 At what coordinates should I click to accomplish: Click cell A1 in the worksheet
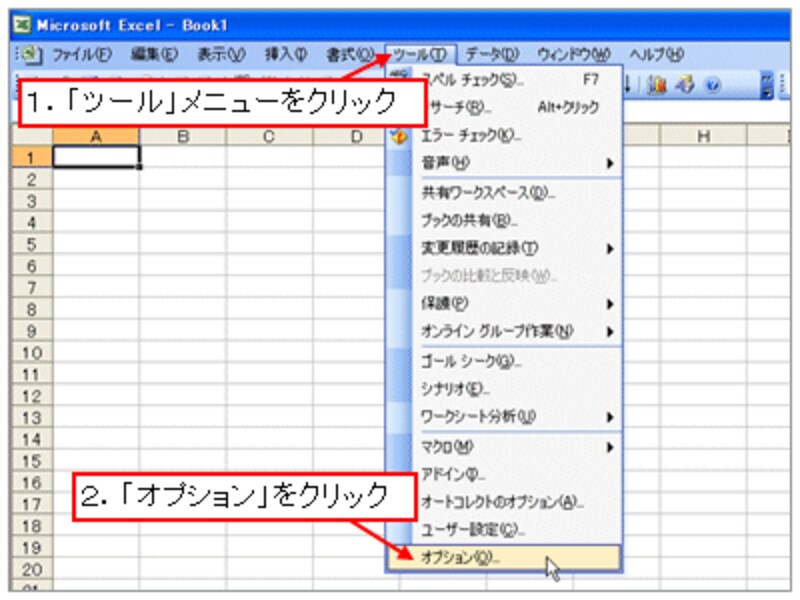point(96,157)
